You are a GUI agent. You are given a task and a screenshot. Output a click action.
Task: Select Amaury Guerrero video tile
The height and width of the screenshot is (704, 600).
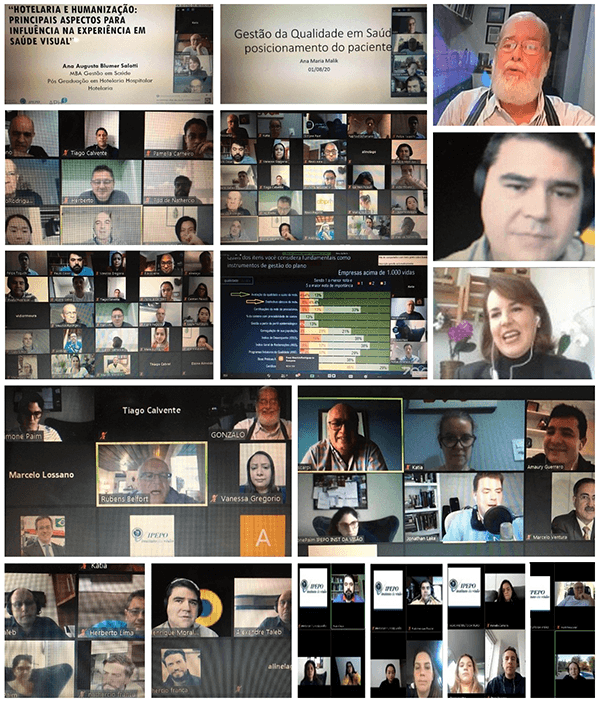(x=560, y=435)
